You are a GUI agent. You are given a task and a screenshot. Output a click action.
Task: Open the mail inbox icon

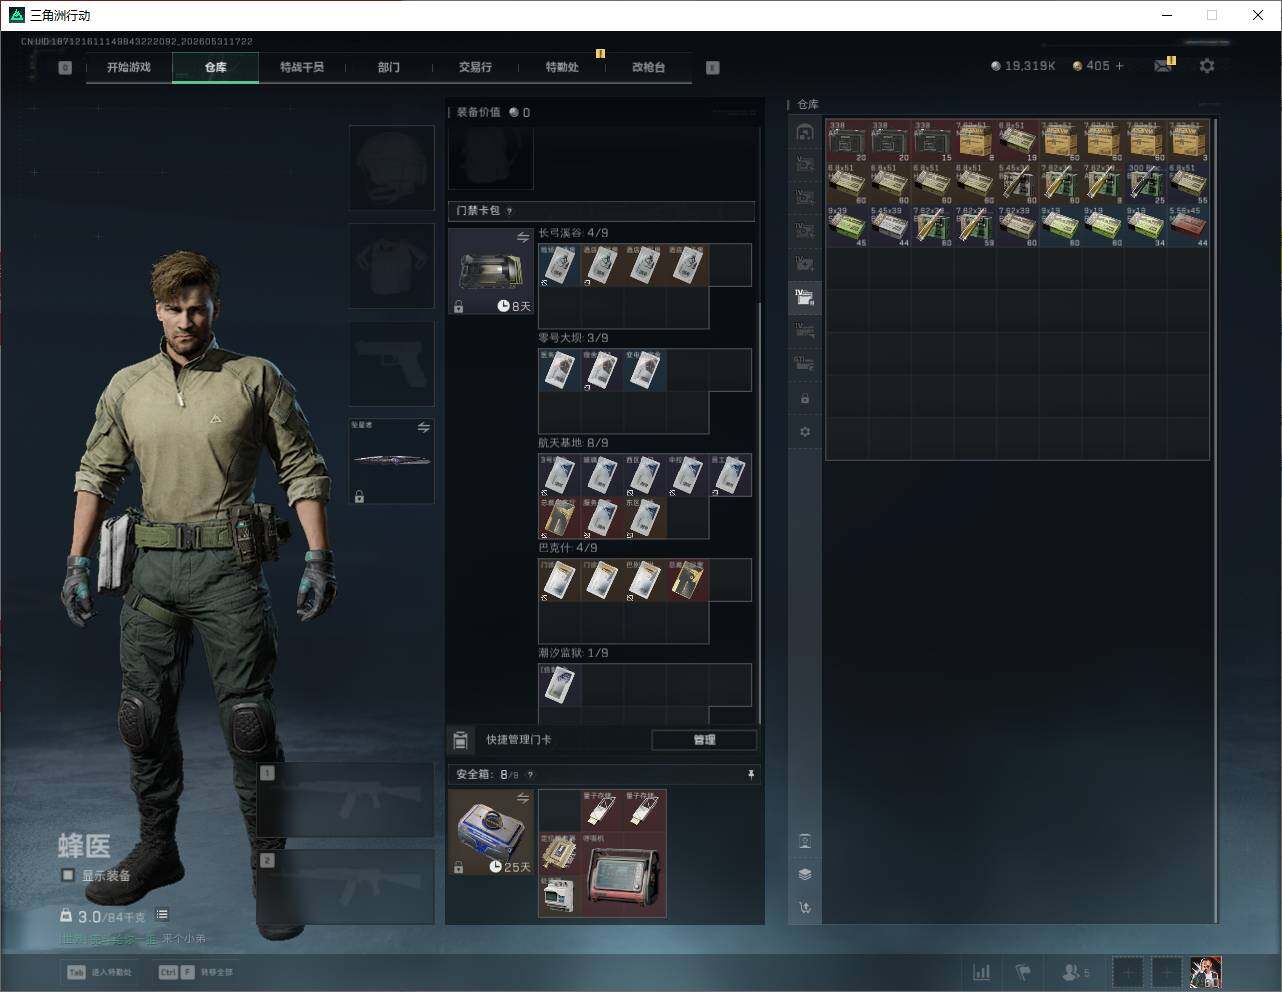tap(1163, 66)
